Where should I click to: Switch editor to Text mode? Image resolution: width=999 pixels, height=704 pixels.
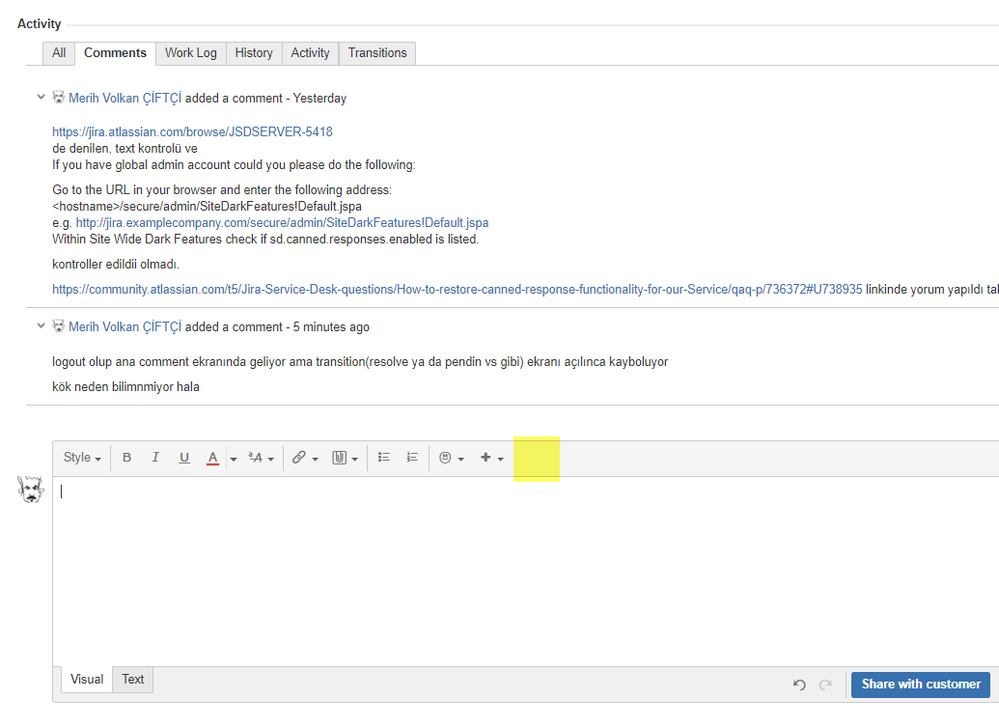coord(133,679)
